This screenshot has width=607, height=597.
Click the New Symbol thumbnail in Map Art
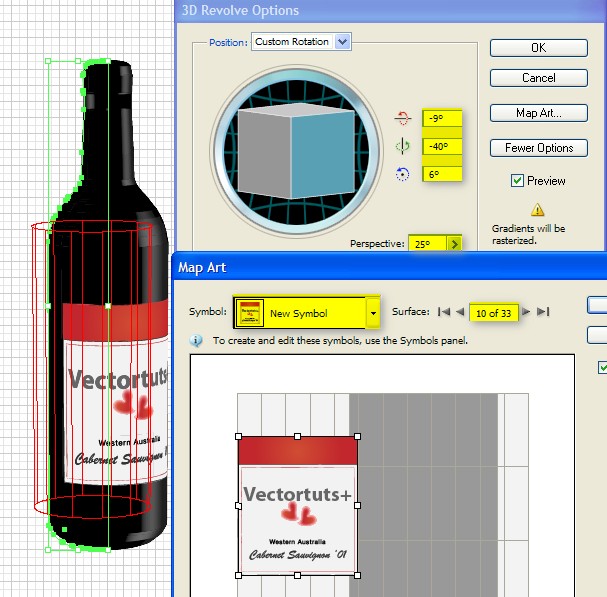click(x=250, y=313)
